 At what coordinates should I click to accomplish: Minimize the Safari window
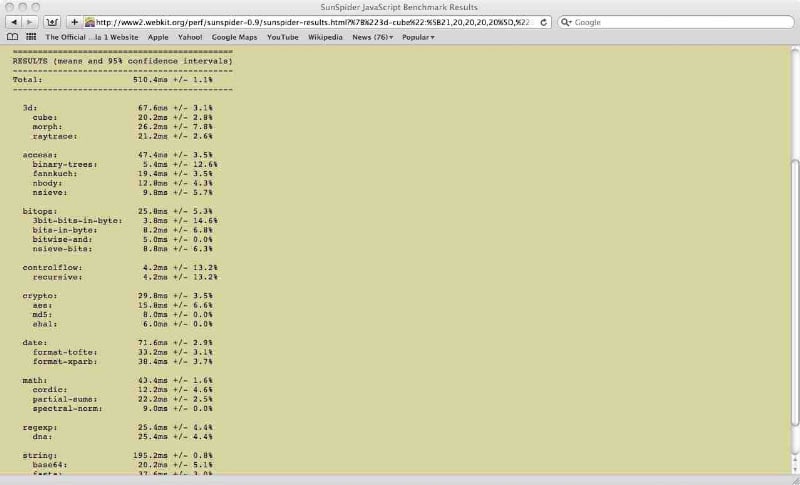tap(22, 7)
